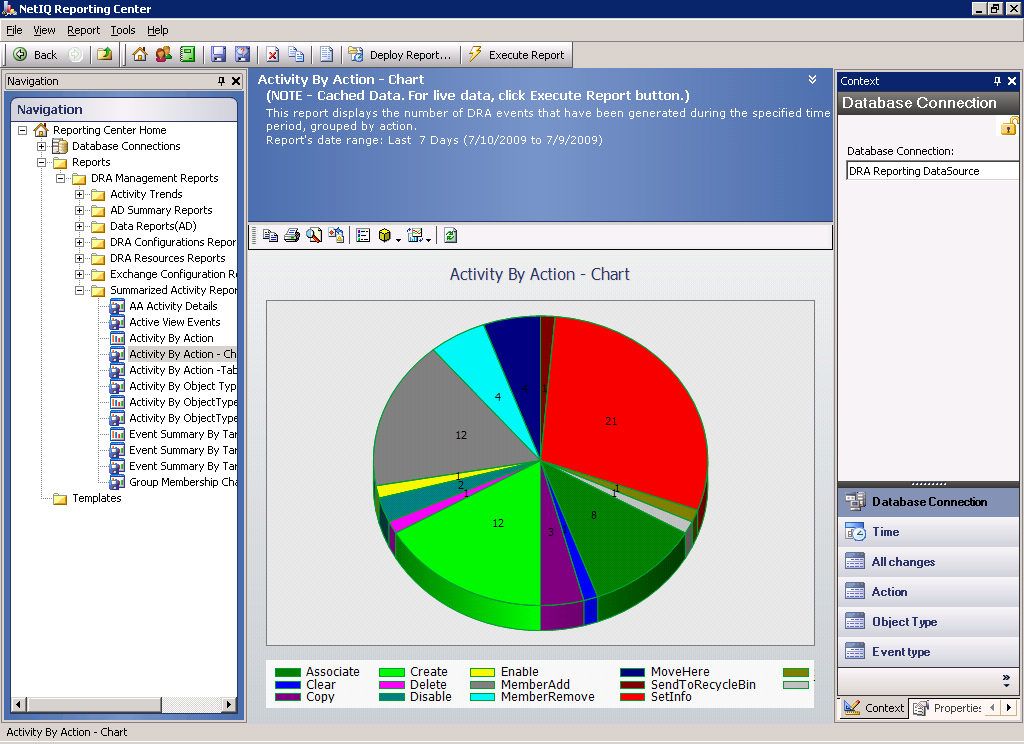Open the Print icon in the report toolbar
The height and width of the screenshot is (744, 1024).
(x=290, y=235)
